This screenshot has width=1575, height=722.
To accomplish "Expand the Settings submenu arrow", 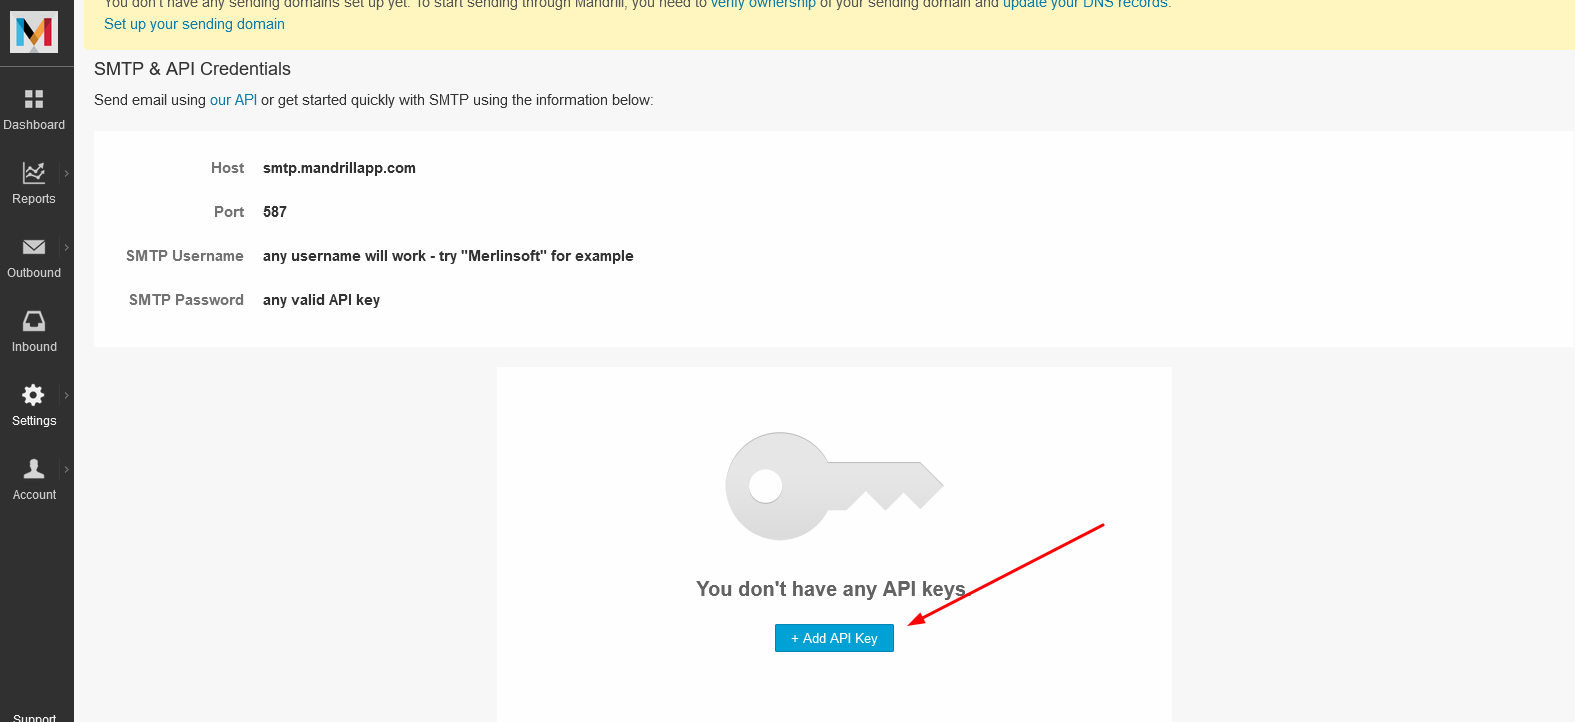I will (x=67, y=395).
